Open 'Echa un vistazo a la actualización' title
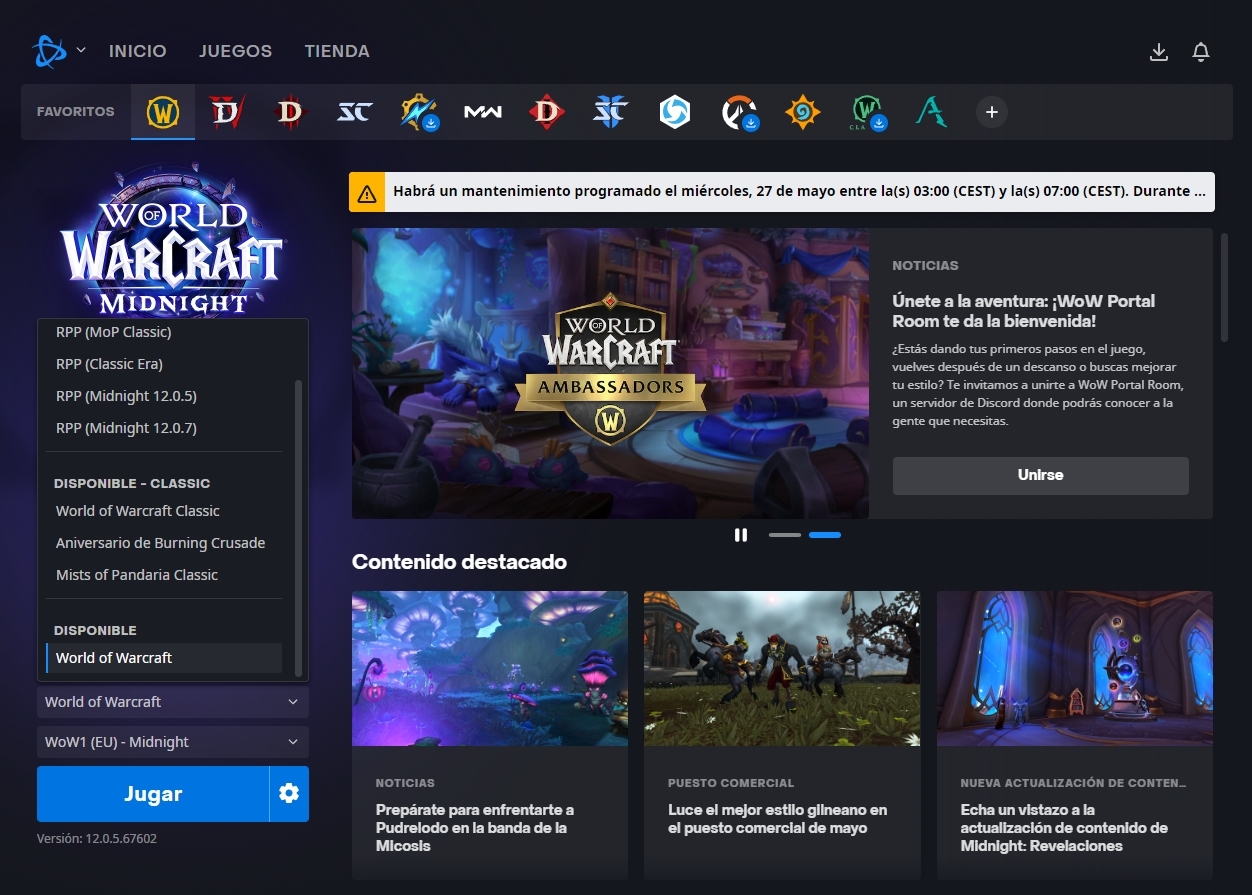 [1064, 828]
